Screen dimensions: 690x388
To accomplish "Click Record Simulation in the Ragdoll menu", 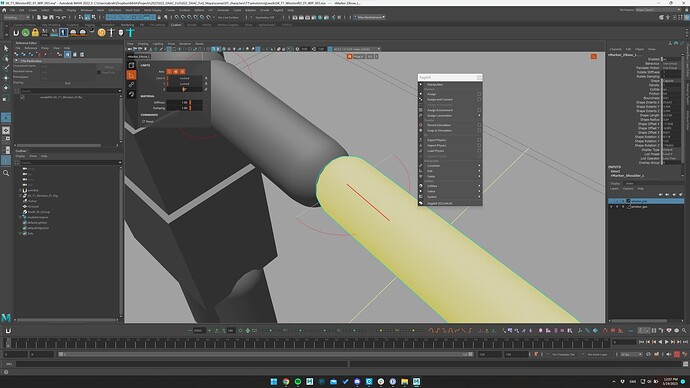I will point(439,125).
